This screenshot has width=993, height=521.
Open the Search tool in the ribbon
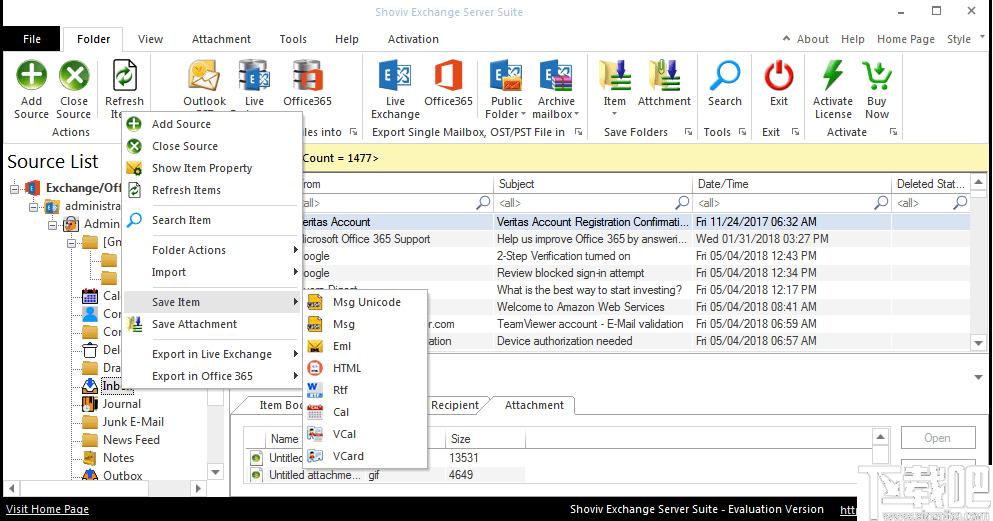tap(724, 76)
